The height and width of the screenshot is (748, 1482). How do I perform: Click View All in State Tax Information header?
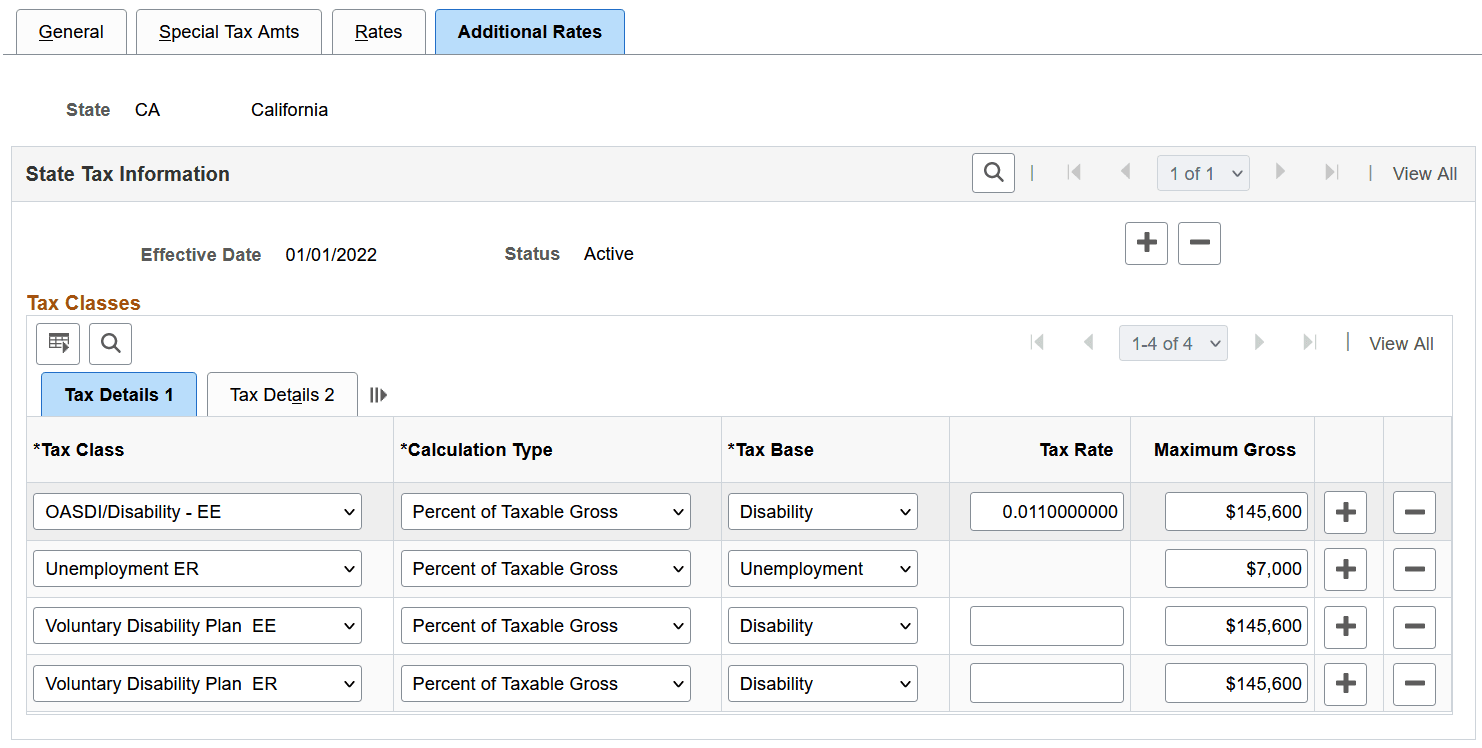pos(1424,173)
